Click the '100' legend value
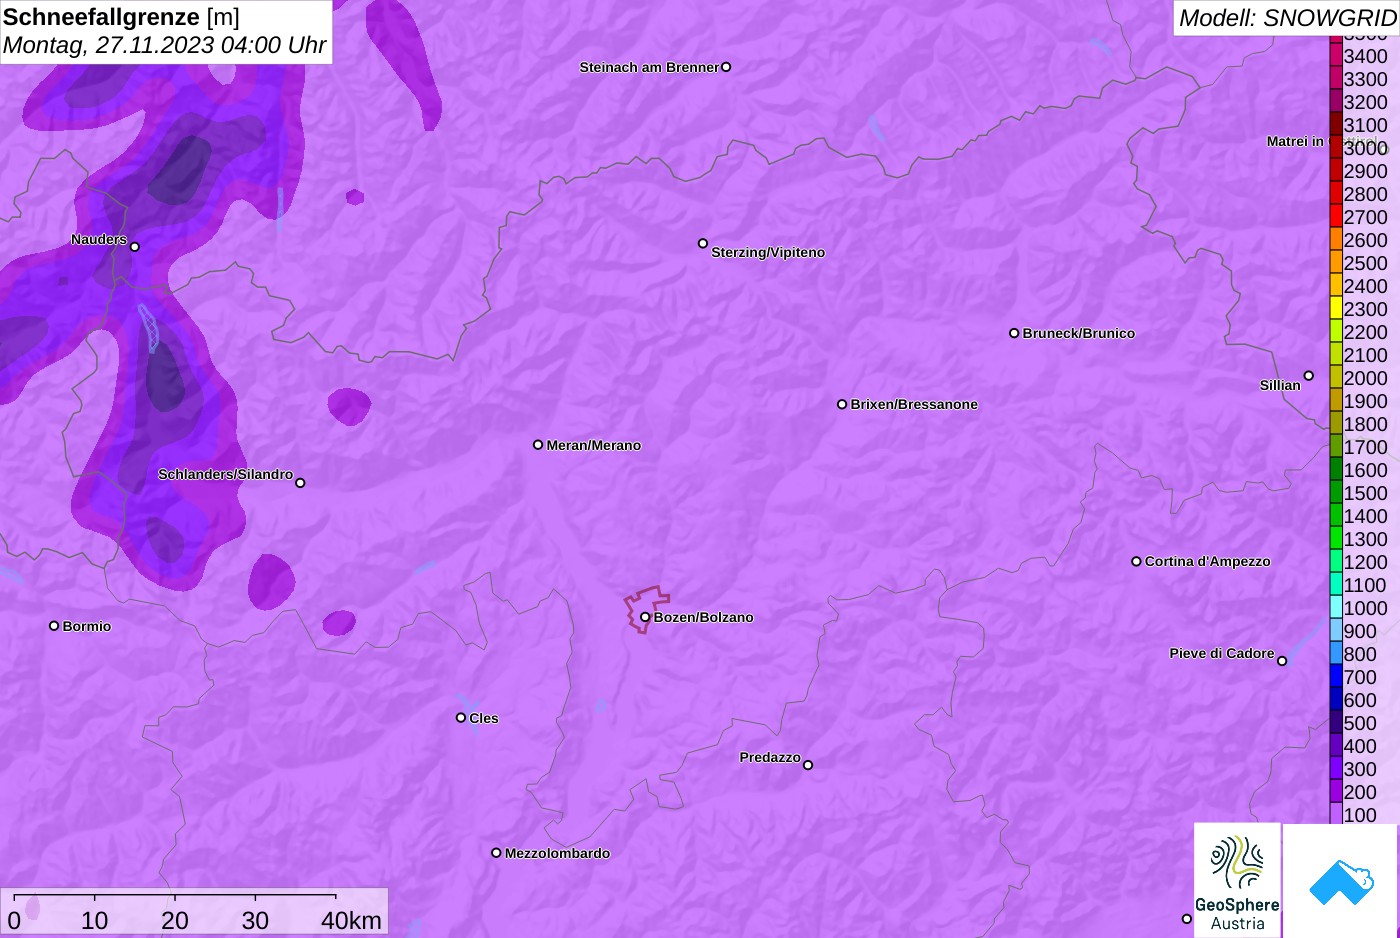Viewport: 1400px width, 938px height. point(1360,815)
